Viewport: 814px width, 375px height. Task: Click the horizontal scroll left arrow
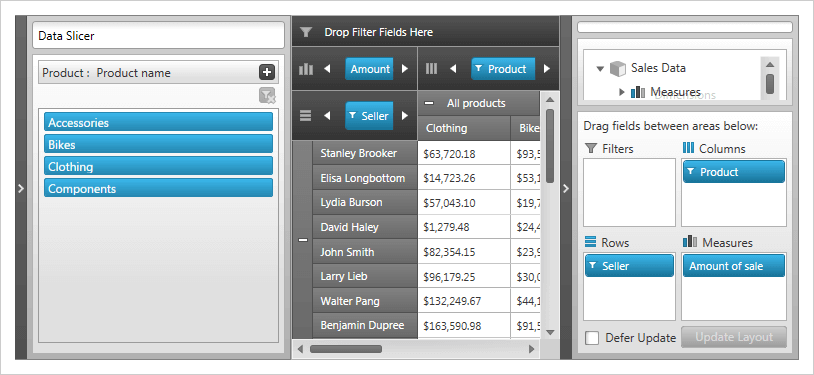[300, 349]
